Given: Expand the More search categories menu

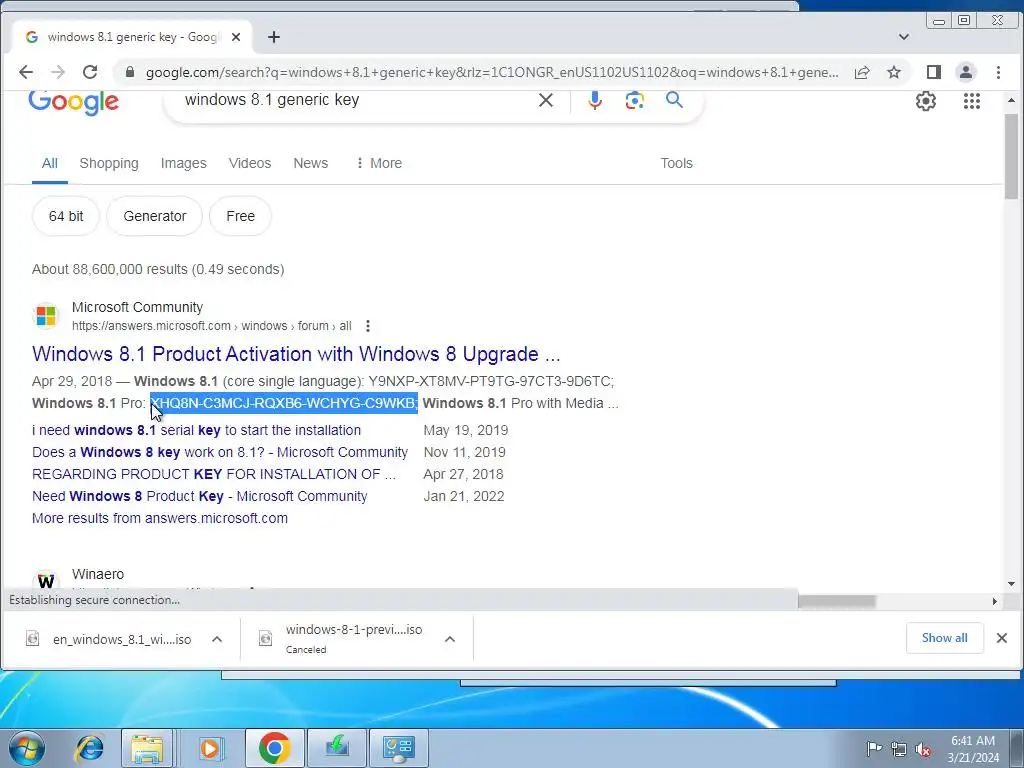Looking at the screenshot, I should (x=379, y=163).
